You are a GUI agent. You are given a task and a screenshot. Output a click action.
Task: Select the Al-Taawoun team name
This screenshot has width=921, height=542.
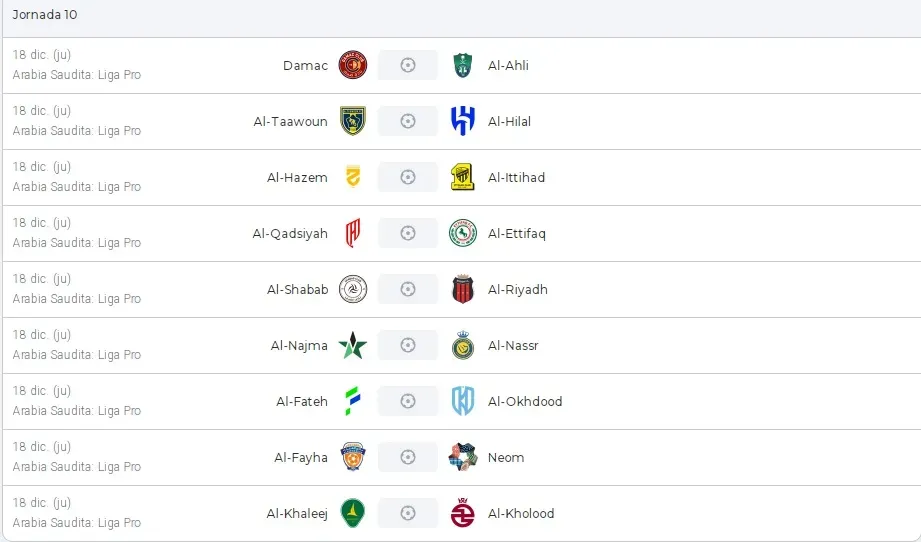click(x=290, y=121)
